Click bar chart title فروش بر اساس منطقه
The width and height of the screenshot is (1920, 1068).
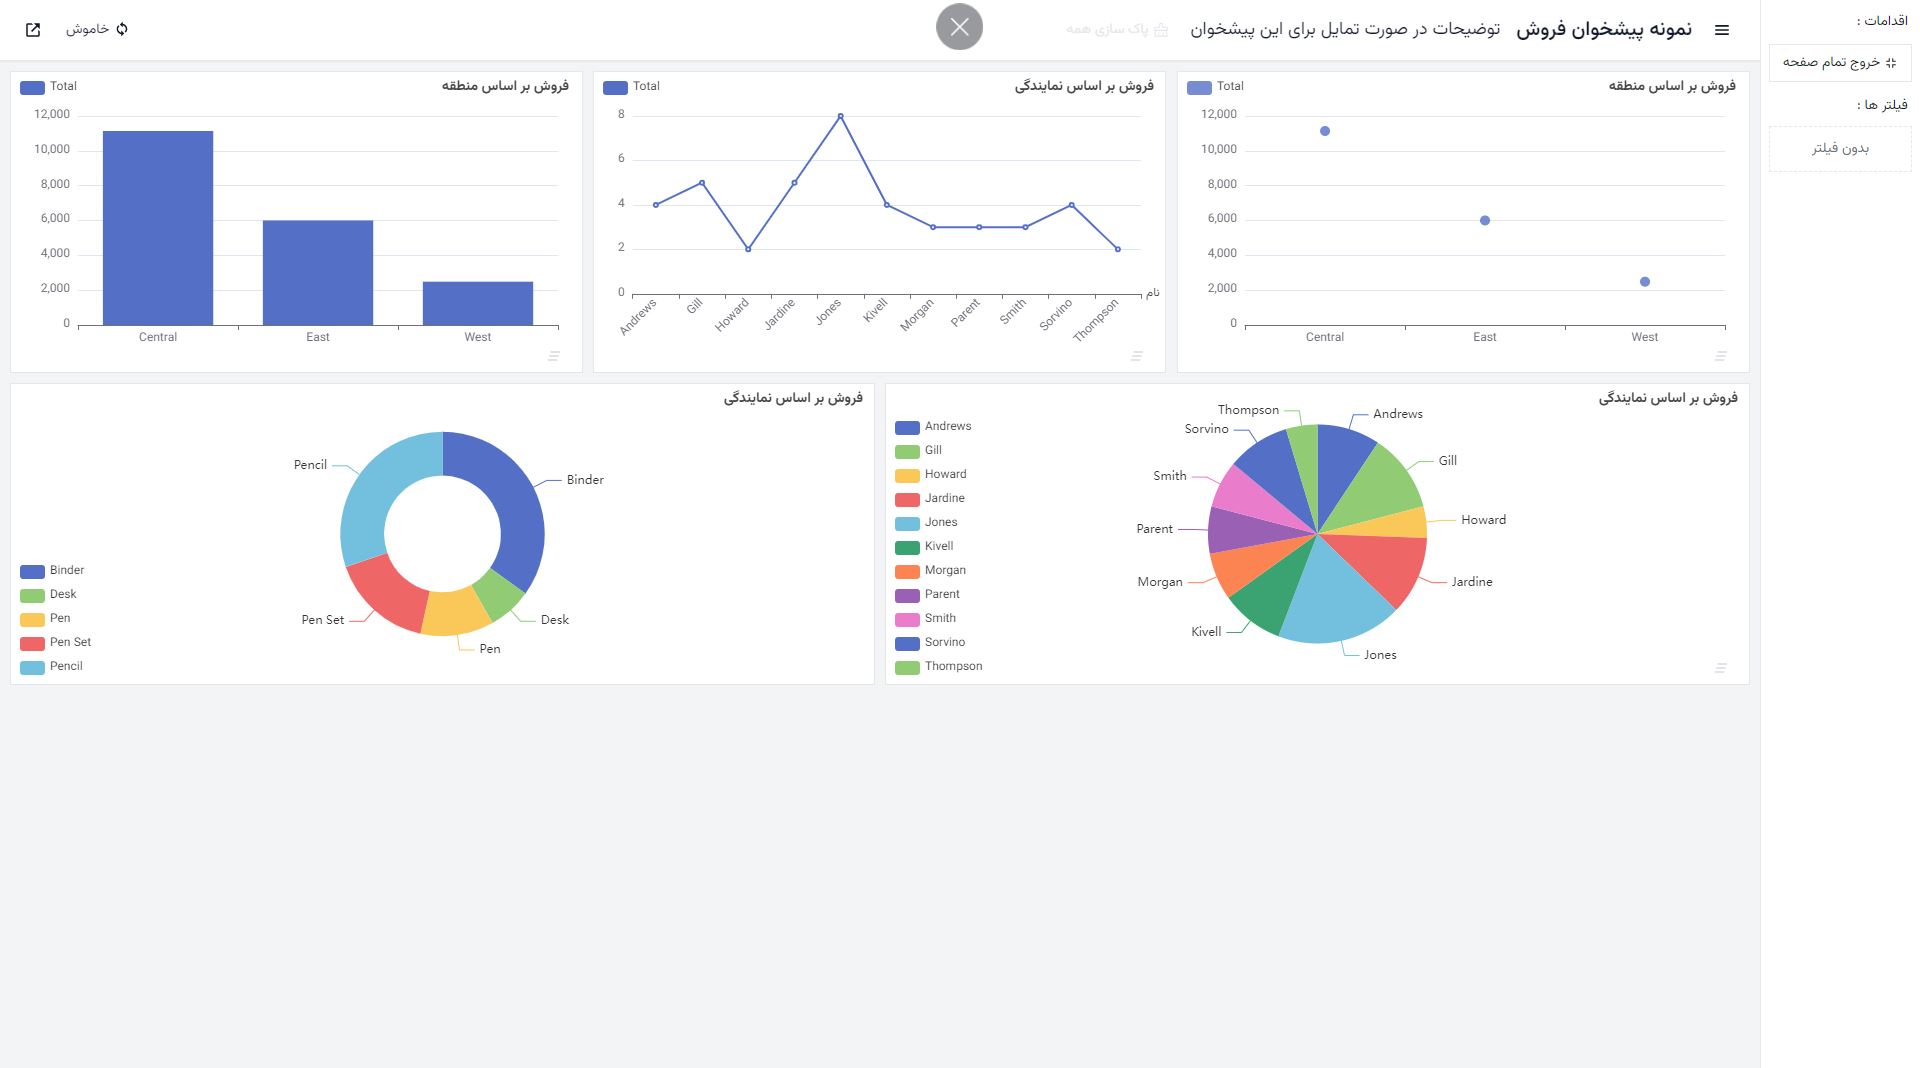point(505,86)
